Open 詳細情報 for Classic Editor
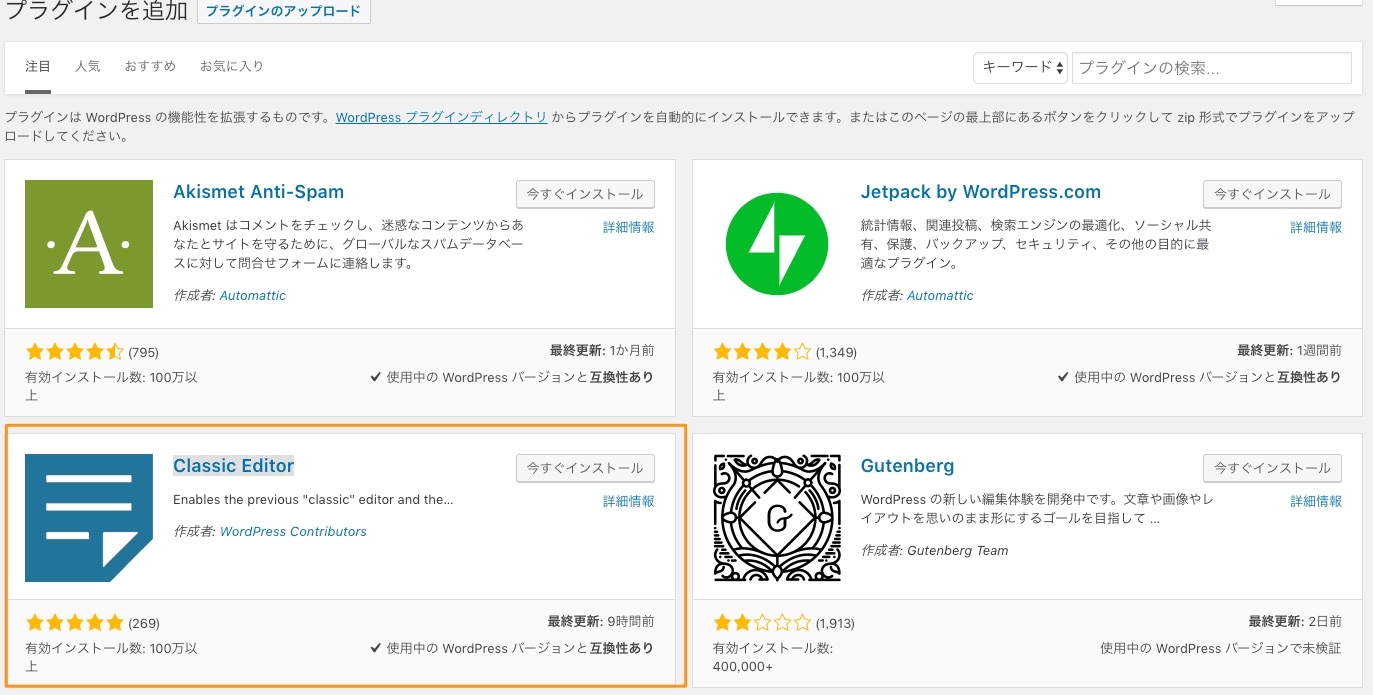The height and width of the screenshot is (695, 1373). (629, 502)
